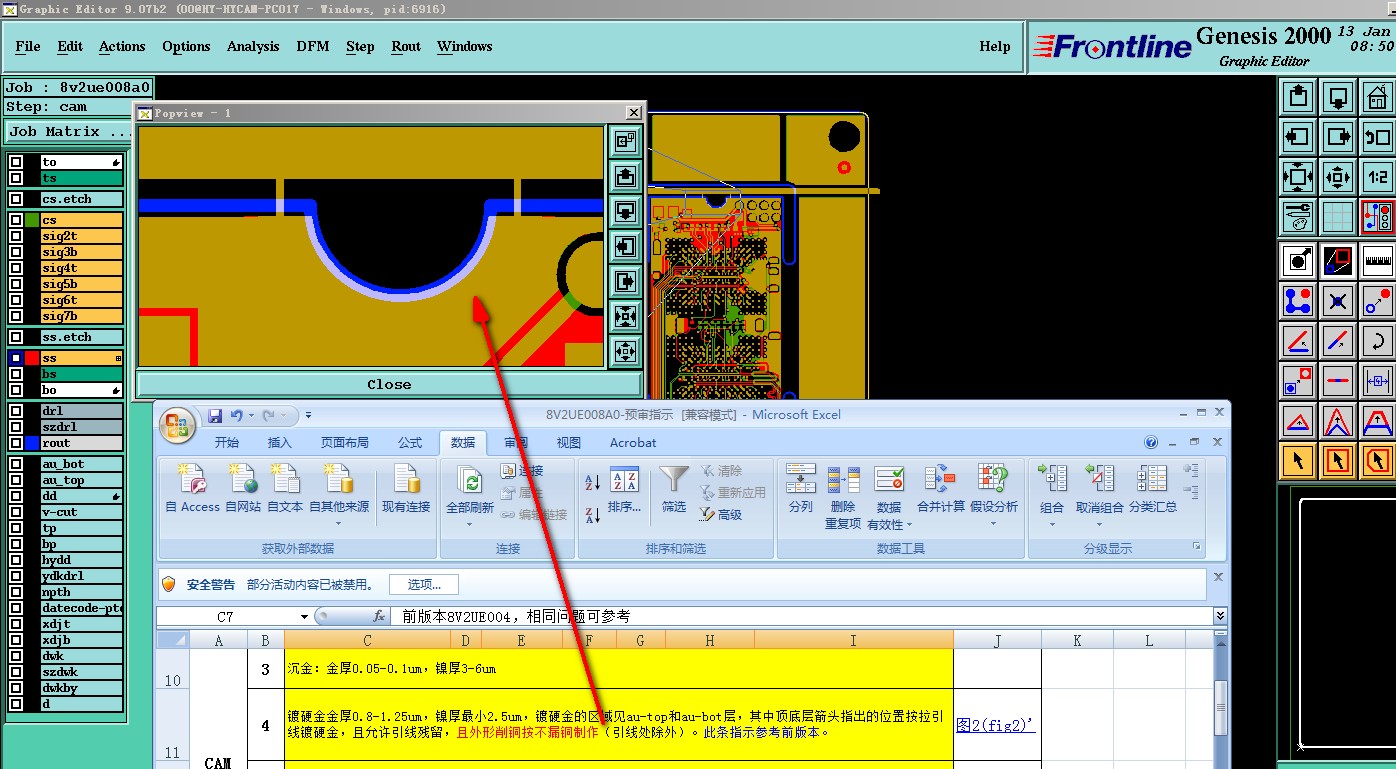Expand the 自其他来源 dropdown
This screenshot has height=769, width=1396.
(338, 522)
